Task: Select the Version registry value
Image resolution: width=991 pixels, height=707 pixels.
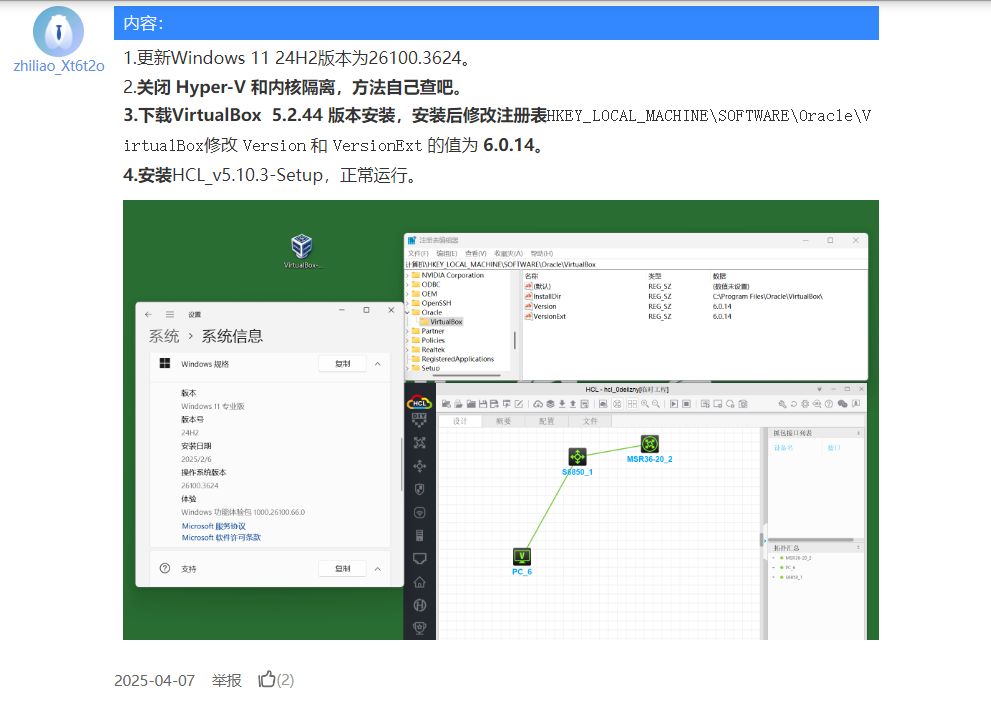Action: 541,306
